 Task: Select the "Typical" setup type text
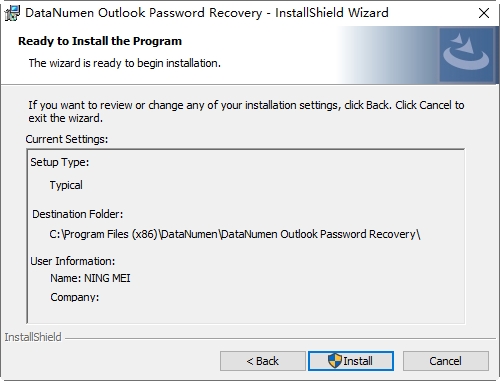(66, 185)
